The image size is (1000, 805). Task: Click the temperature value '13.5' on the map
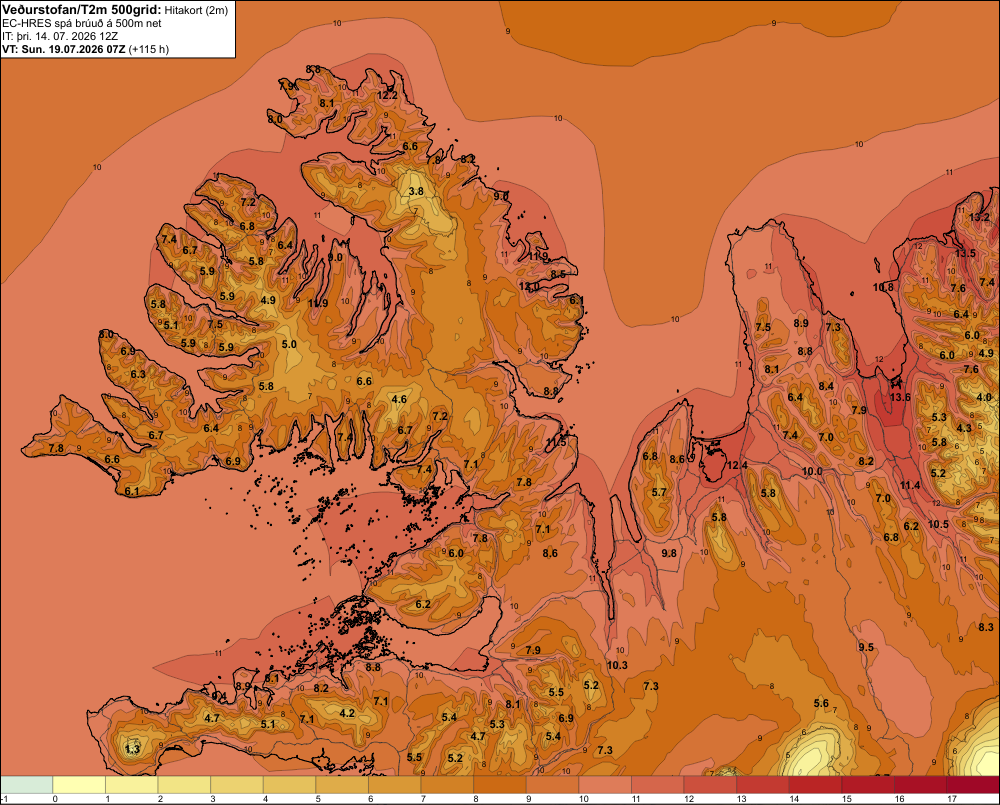(965, 253)
